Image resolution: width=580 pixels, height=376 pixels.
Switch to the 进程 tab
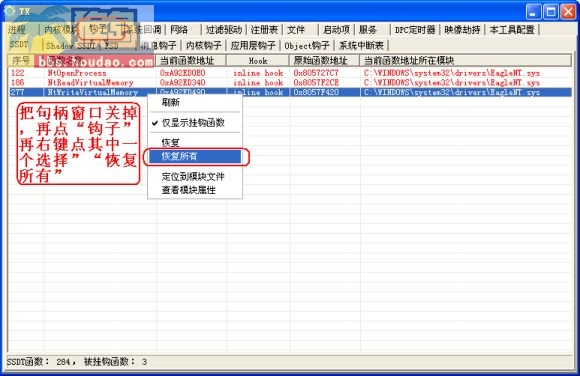pos(17,30)
